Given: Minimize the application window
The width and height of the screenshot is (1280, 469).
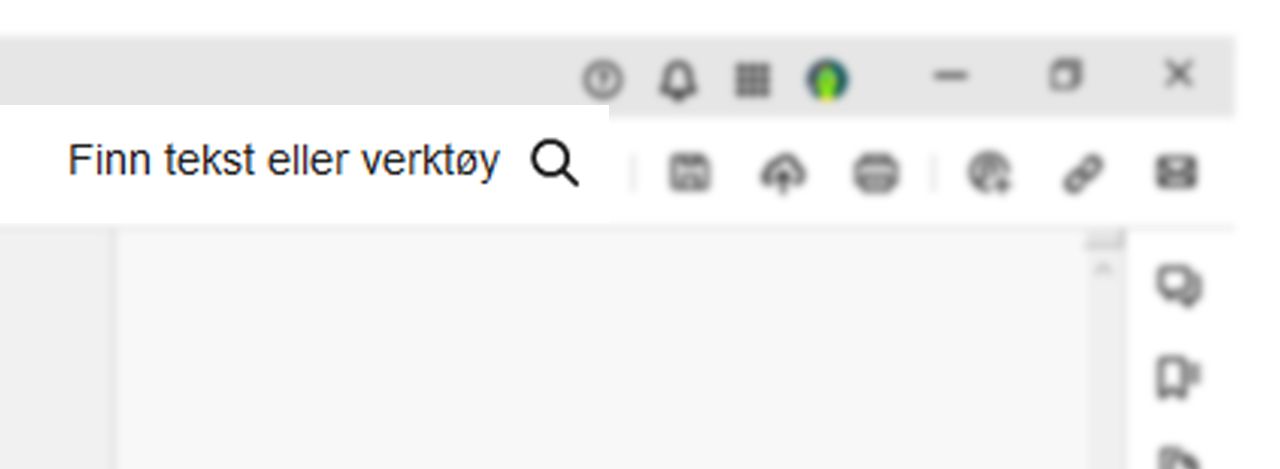Looking at the screenshot, I should pyautogui.click(x=951, y=76).
